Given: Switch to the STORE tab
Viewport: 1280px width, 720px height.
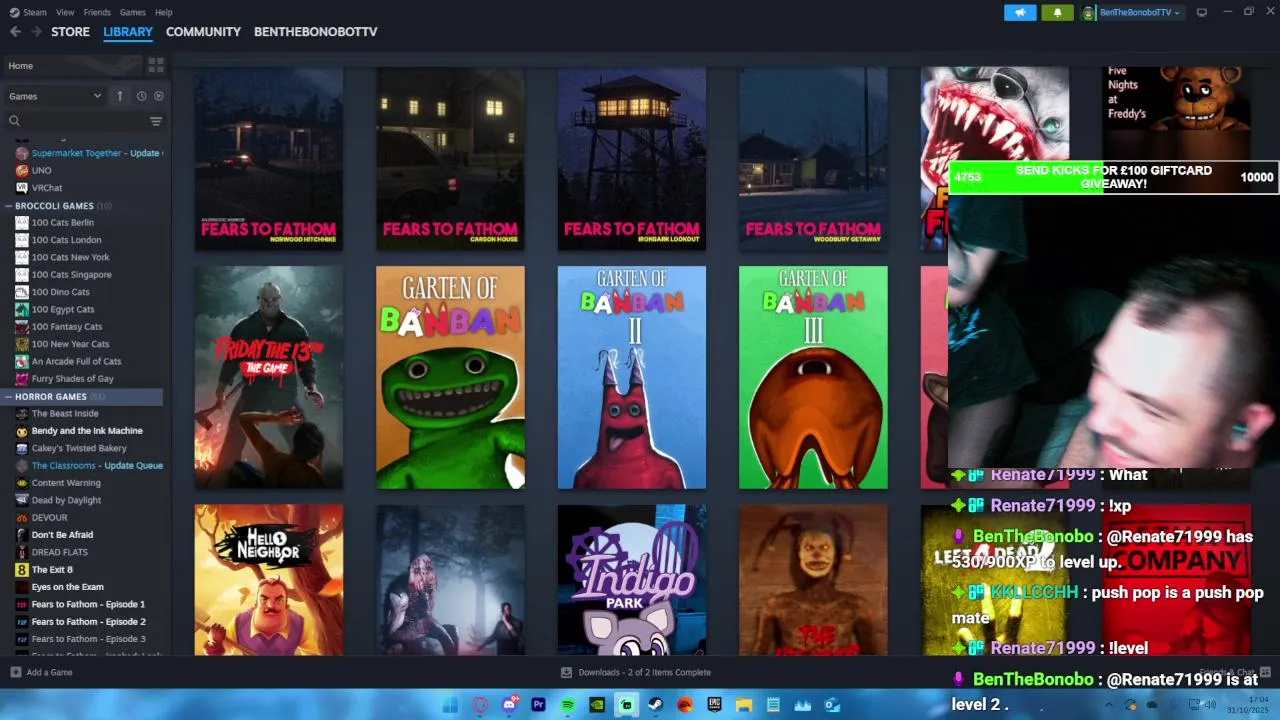Looking at the screenshot, I should click(70, 32).
